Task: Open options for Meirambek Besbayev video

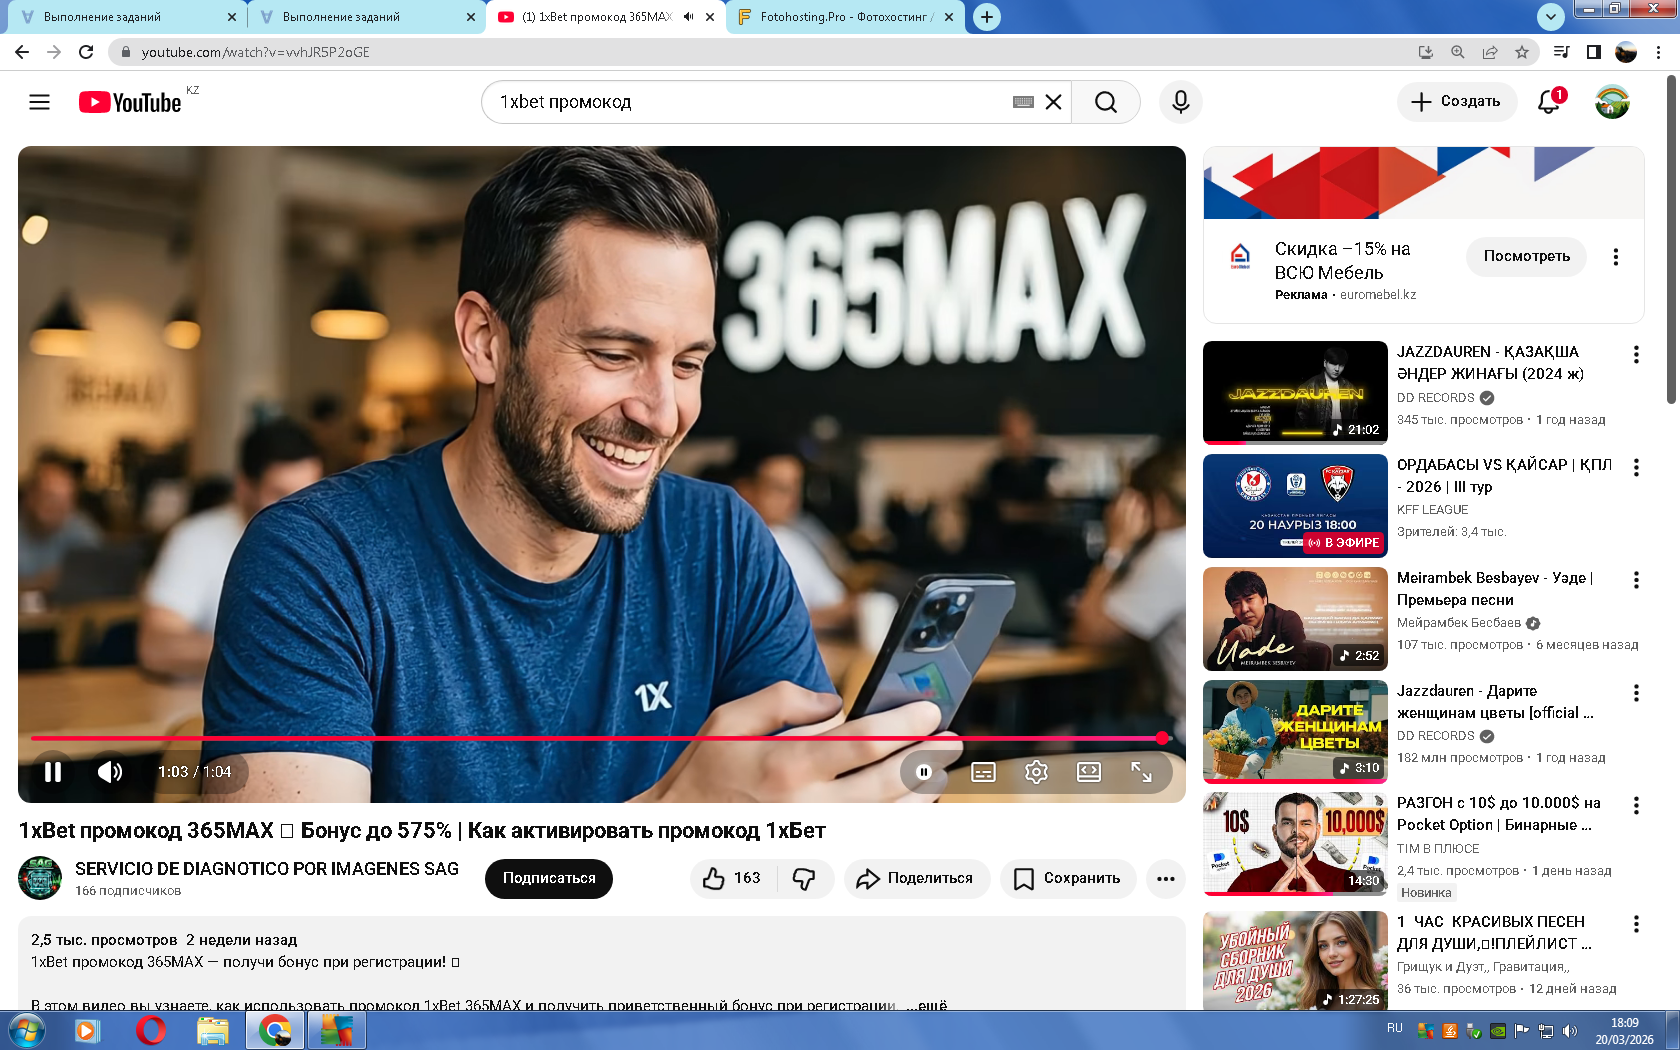Action: pos(1636,581)
